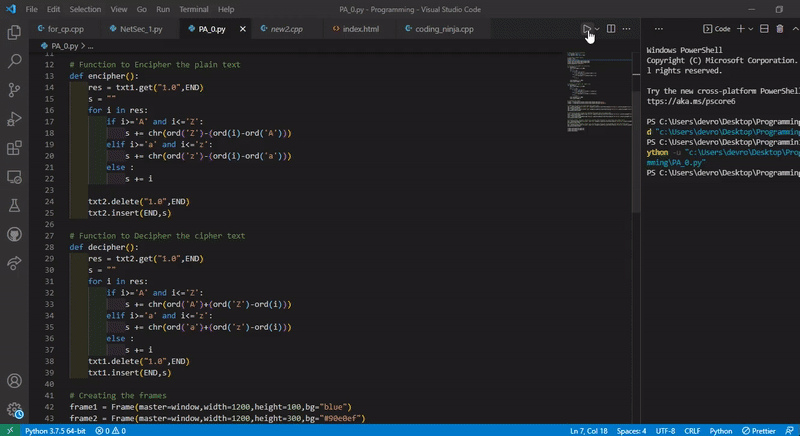Change end of line sequence CRLF

click(x=692, y=431)
